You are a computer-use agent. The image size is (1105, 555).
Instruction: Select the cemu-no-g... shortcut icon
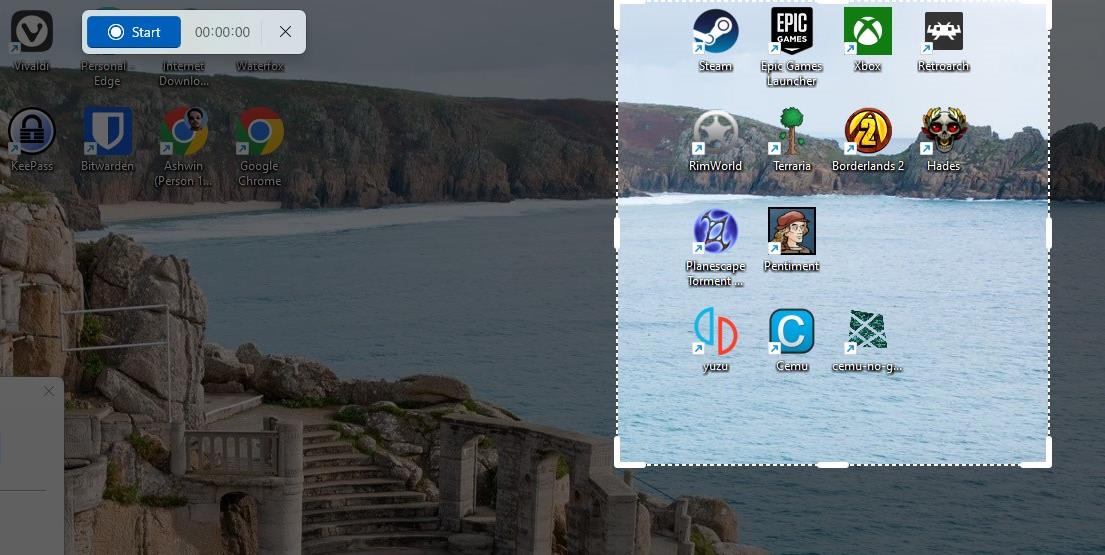[x=868, y=332]
